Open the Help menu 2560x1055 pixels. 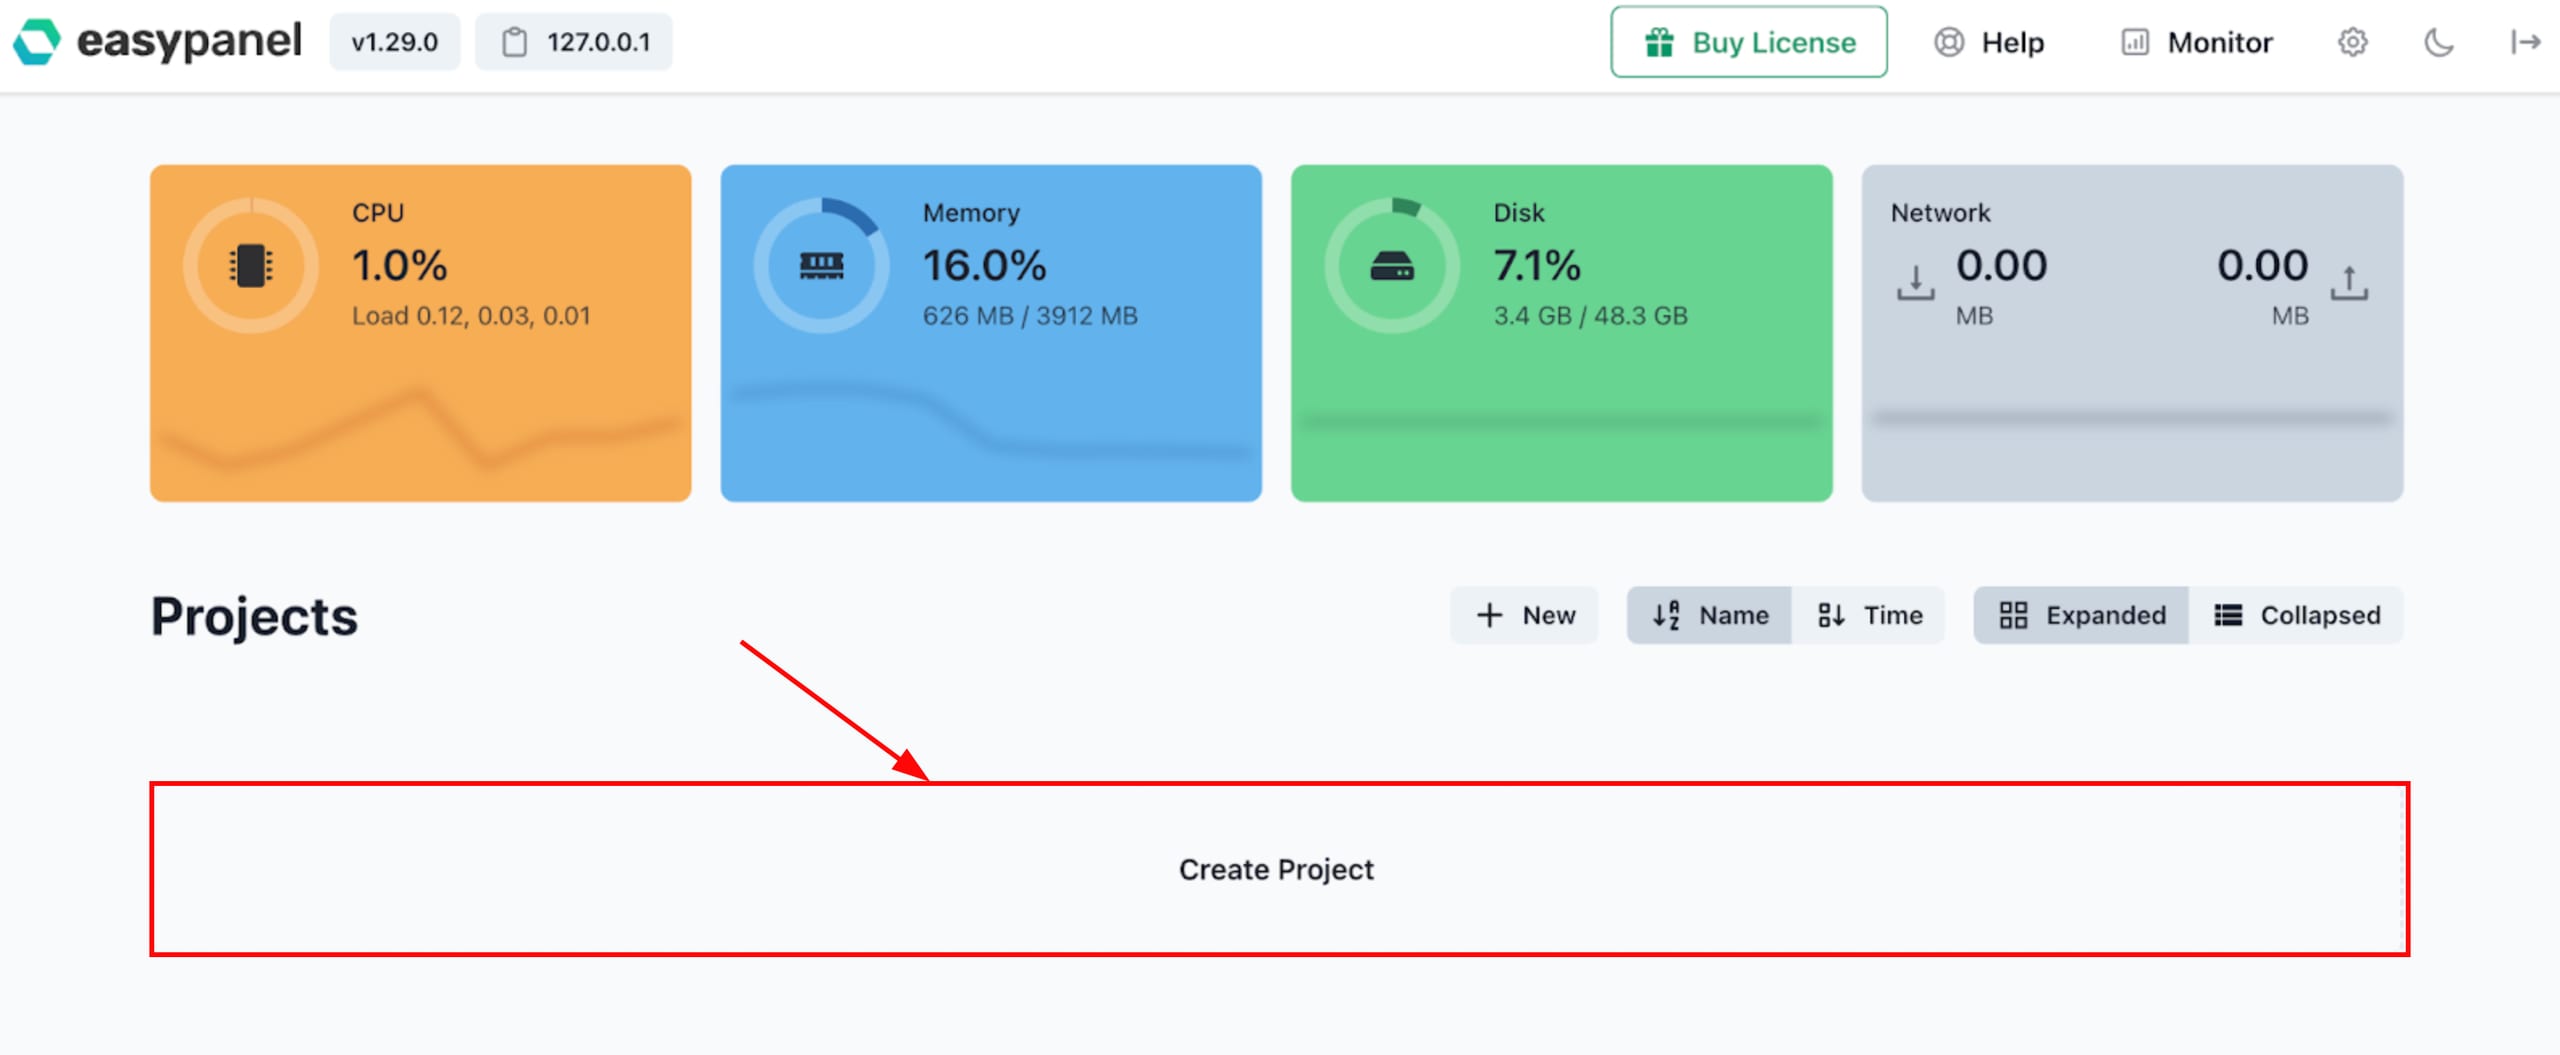(1990, 42)
